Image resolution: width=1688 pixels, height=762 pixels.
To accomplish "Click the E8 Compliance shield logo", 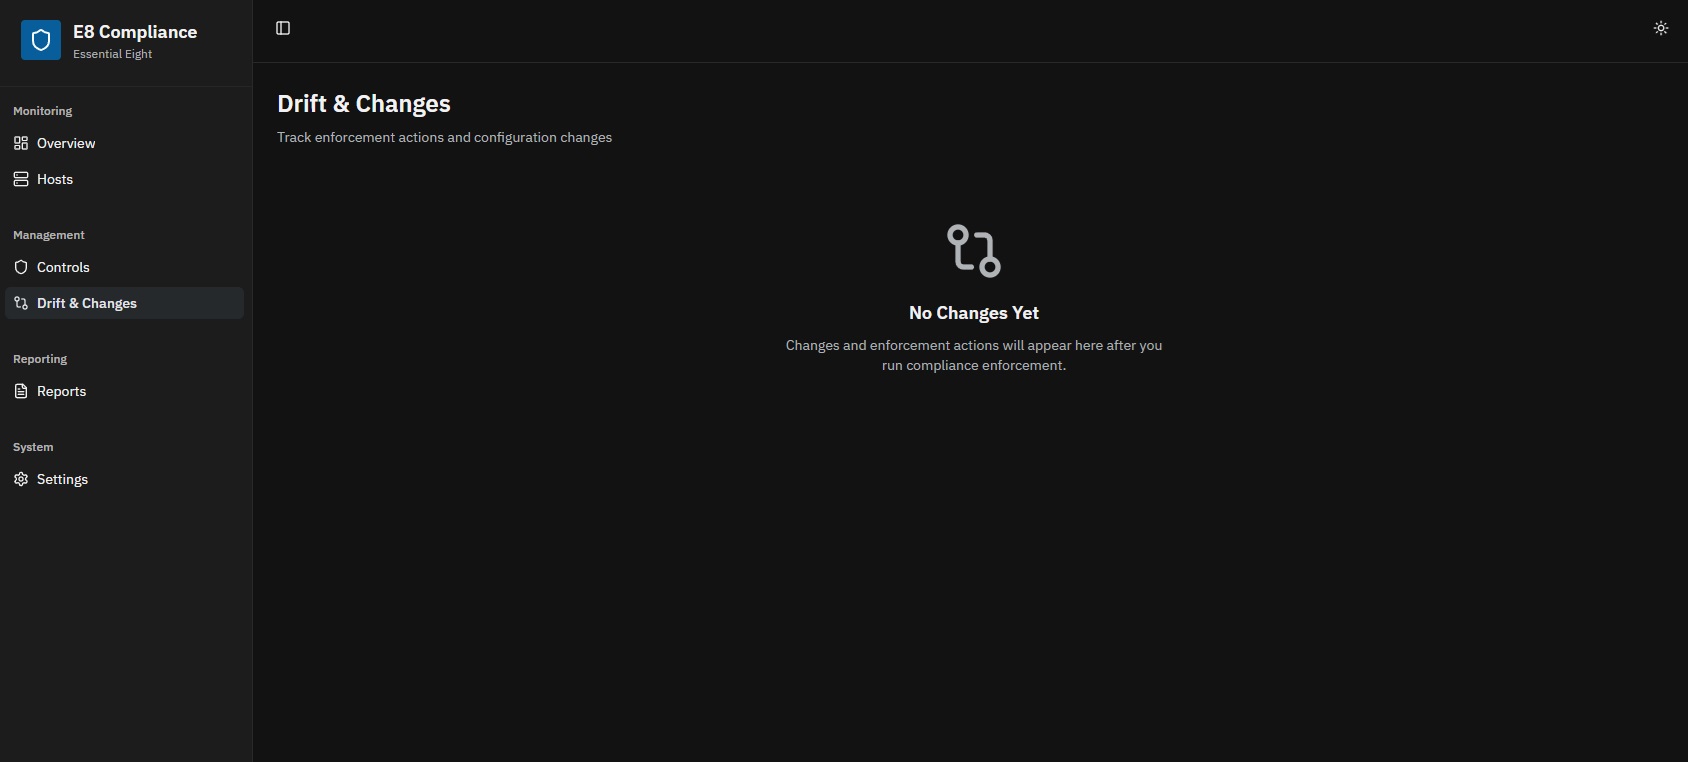I will click(x=41, y=40).
